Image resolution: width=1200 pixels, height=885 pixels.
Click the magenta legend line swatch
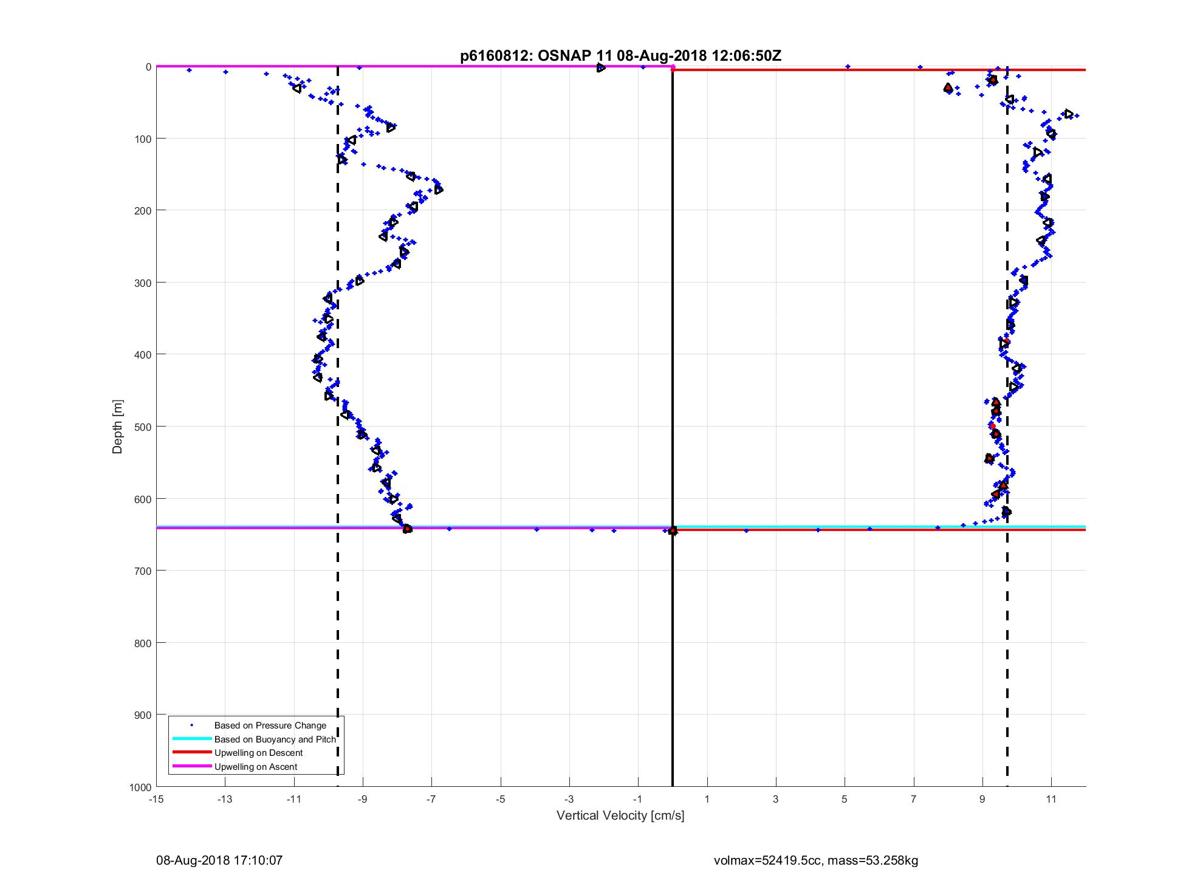[x=191, y=767]
